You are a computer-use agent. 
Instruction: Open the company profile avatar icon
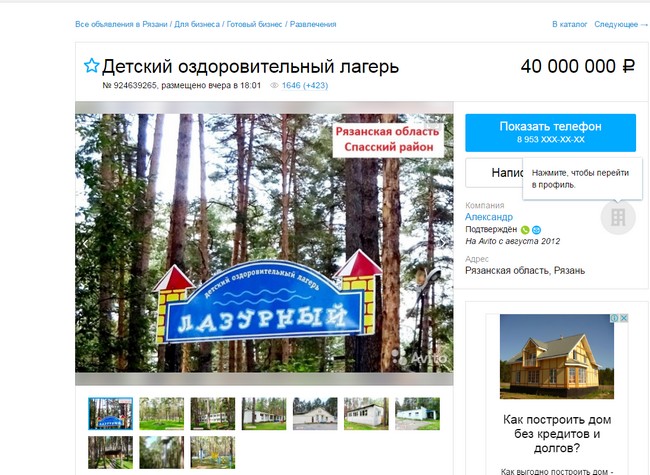tap(618, 217)
